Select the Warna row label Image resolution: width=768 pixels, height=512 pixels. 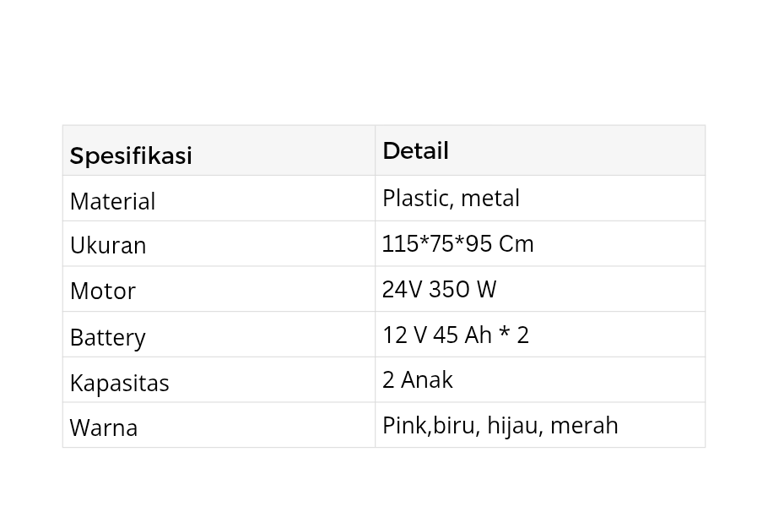click(x=104, y=428)
